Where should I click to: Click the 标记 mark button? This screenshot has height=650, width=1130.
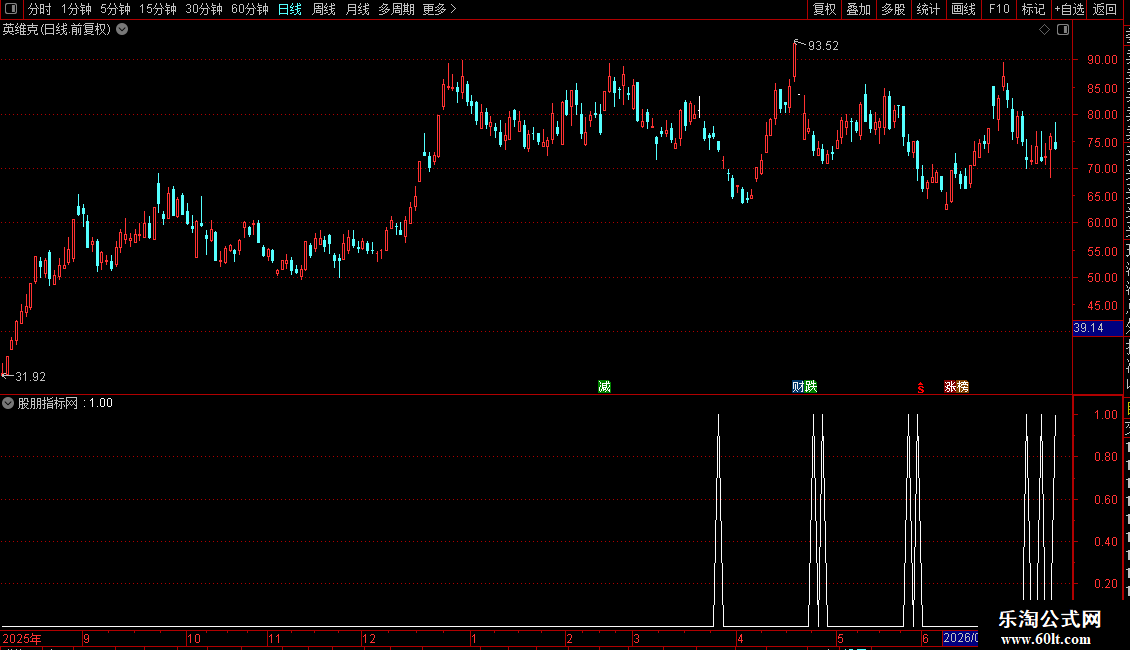pyautogui.click(x=1033, y=9)
